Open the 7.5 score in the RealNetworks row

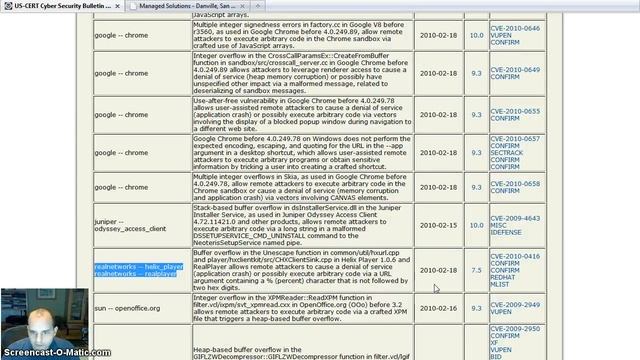point(476,270)
